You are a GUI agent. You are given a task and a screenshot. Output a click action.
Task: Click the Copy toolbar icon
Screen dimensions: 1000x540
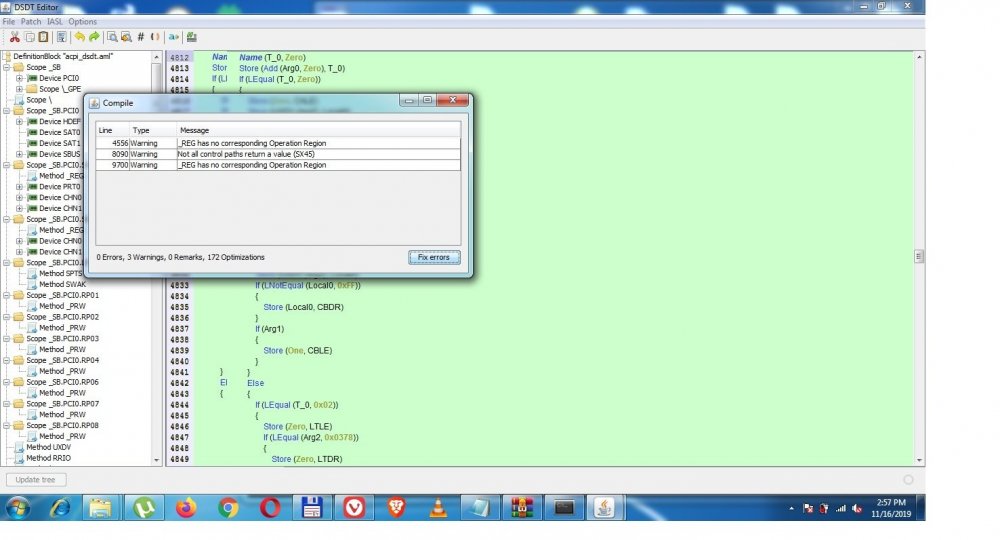coord(29,37)
